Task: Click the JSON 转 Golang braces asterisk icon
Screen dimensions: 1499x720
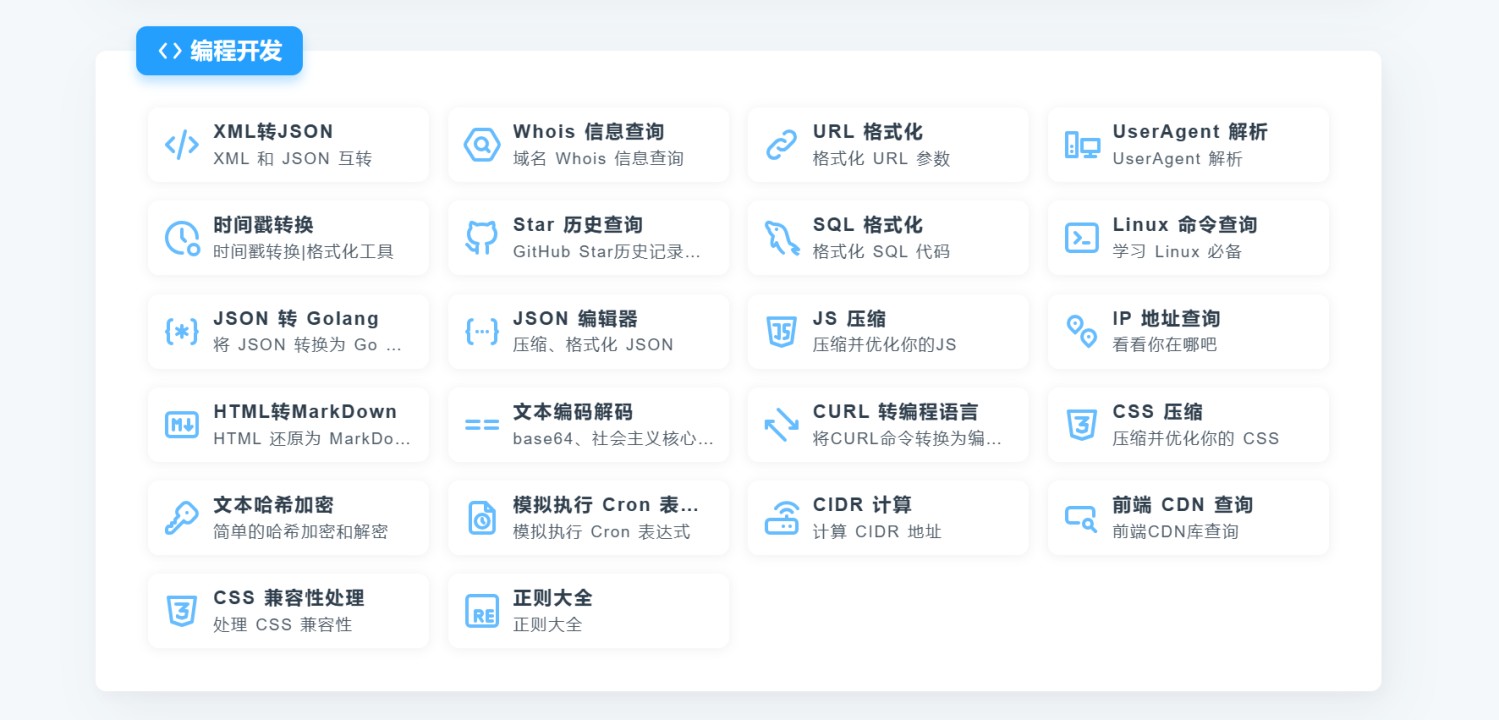Action: [x=182, y=331]
